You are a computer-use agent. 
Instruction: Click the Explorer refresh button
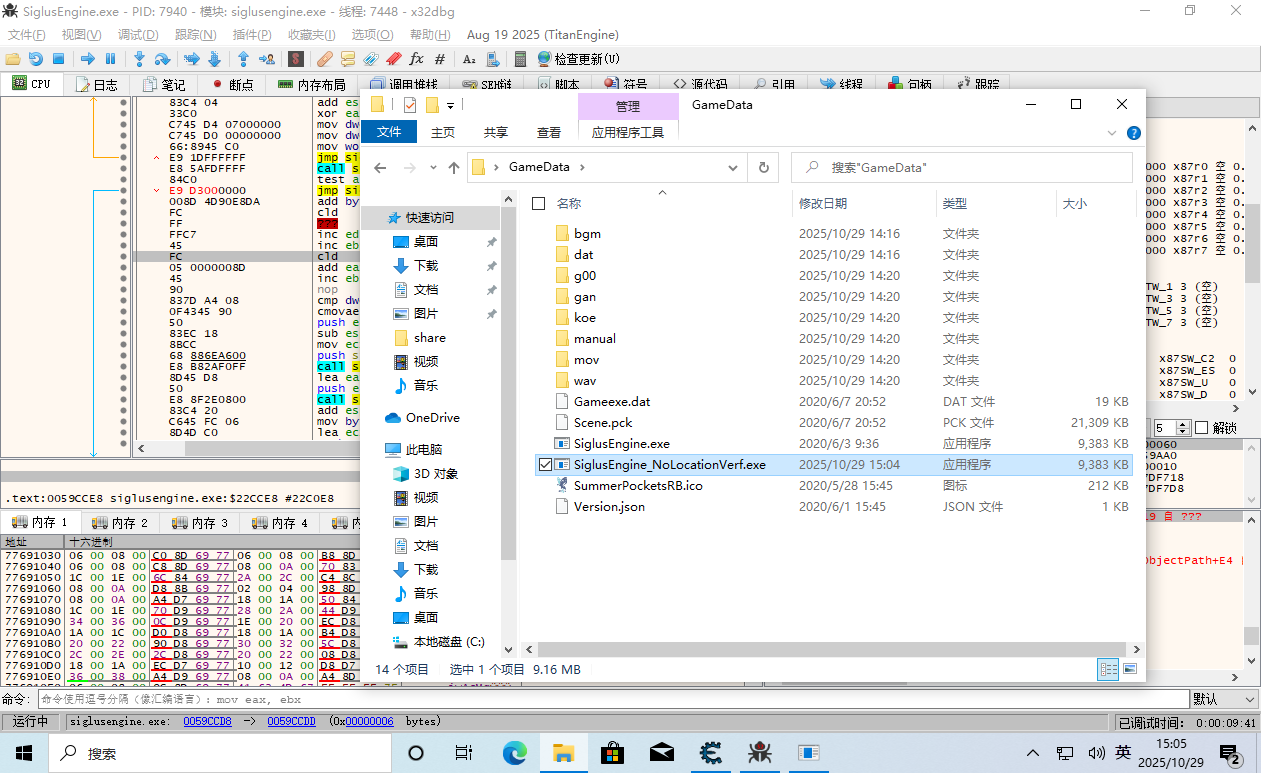click(764, 168)
